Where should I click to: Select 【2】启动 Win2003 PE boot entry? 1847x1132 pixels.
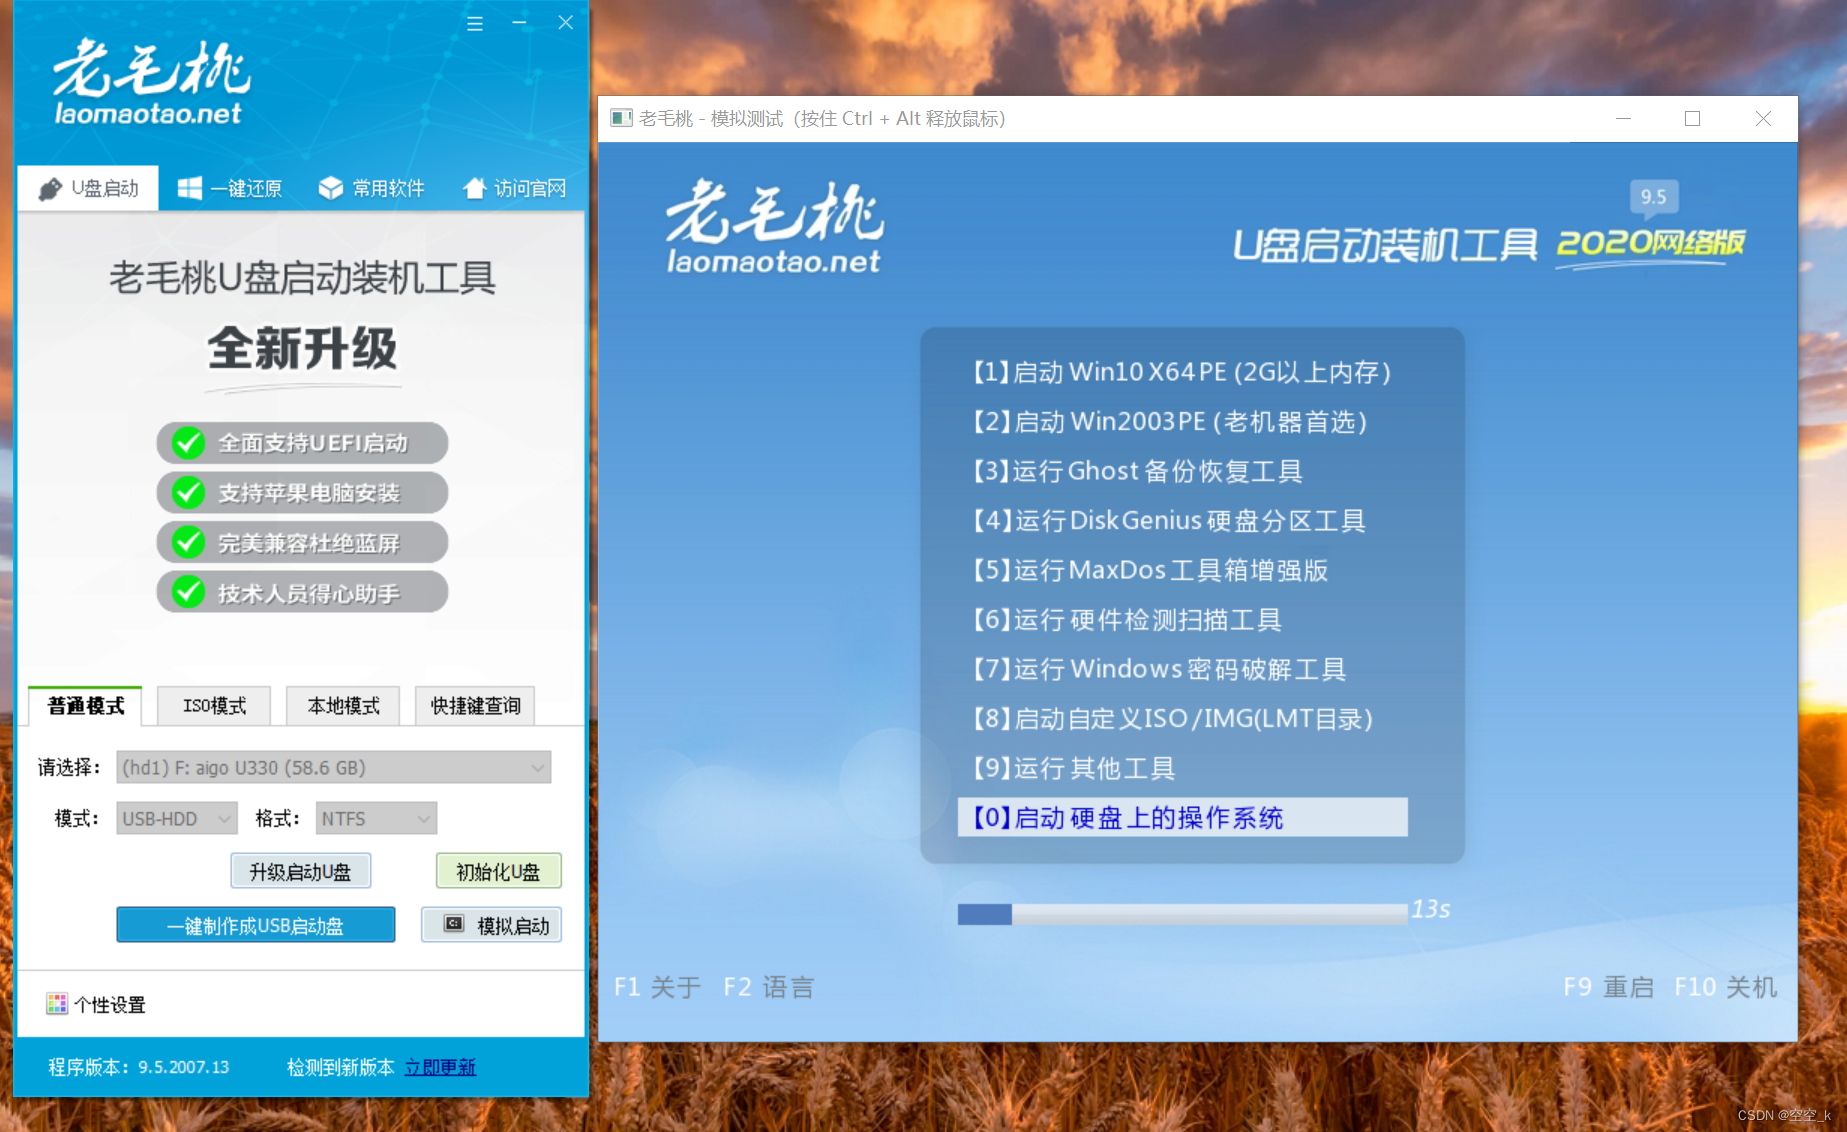click(x=1182, y=421)
